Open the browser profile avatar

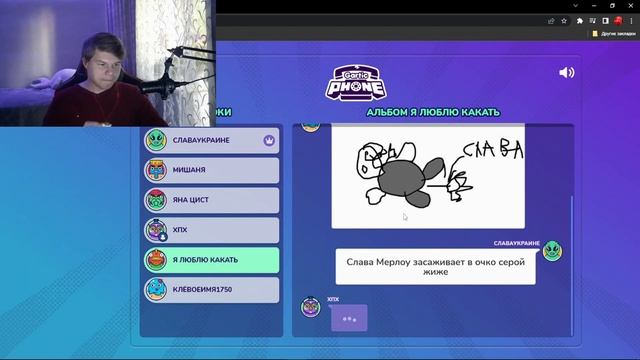[618, 21]
